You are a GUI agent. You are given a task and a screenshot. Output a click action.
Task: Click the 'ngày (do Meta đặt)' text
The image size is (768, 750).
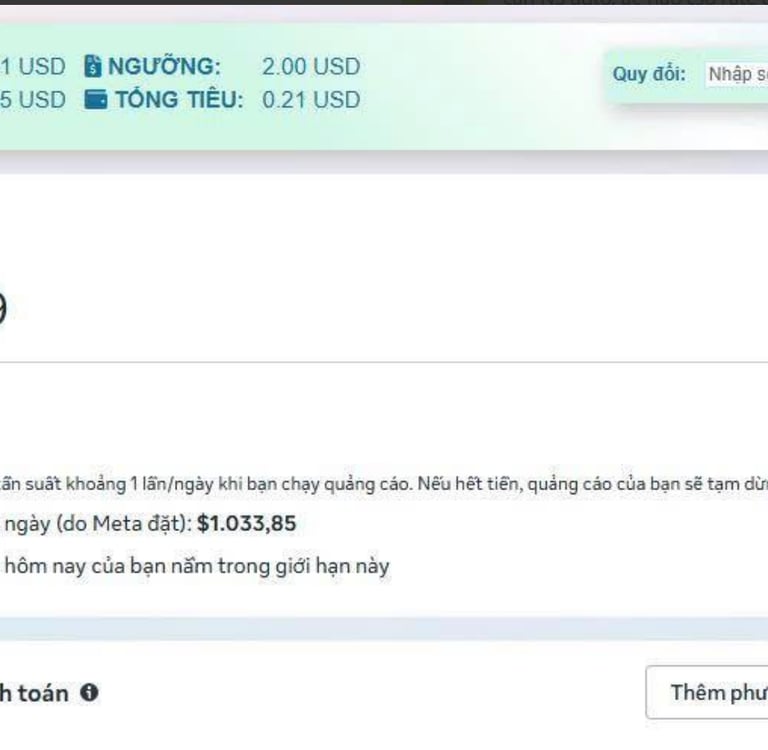point(98,524)
